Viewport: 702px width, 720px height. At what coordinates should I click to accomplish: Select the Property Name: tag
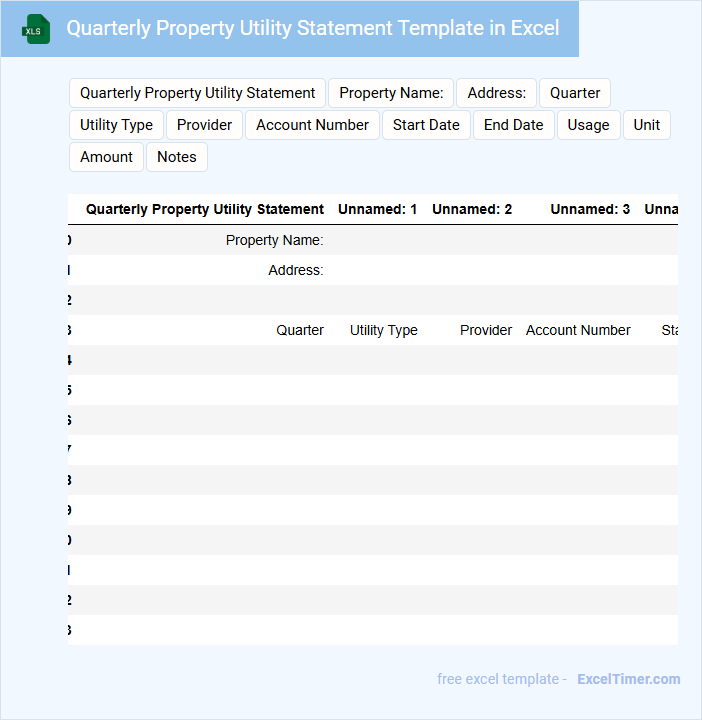tap(391, 93)
